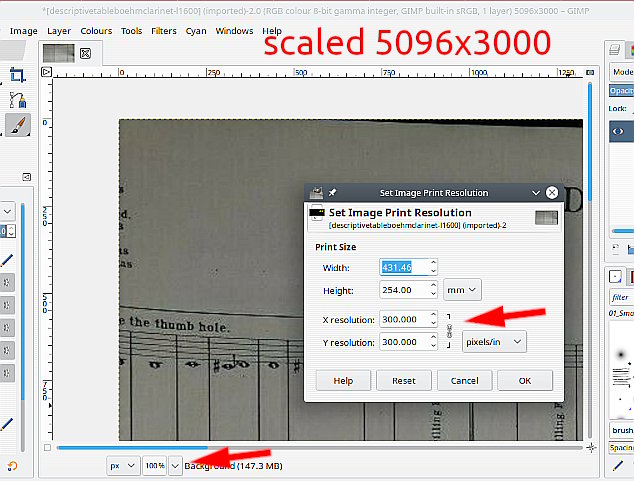This screenshot has width=634, height=481.
Task: Click the Y resolution input field
Action: click(x=404, y=342)
